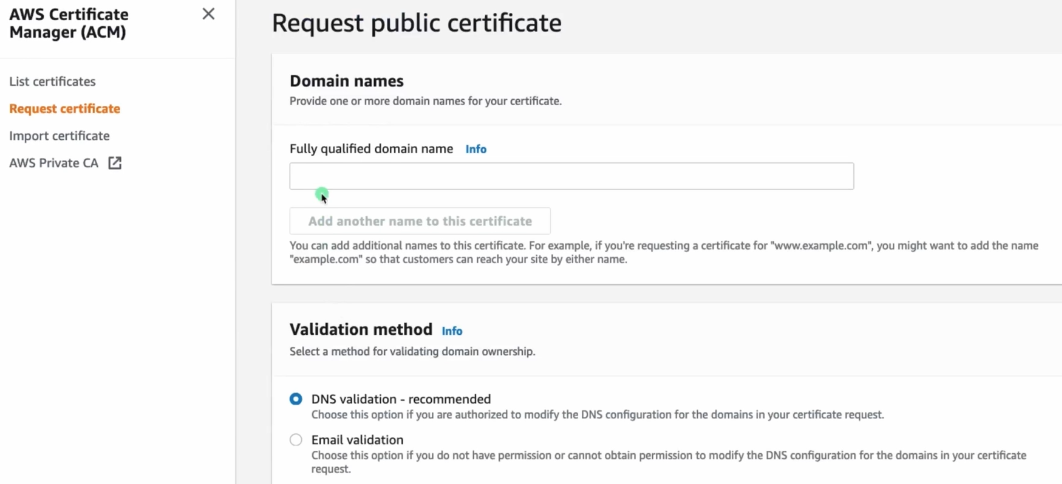Click the Domain names section heading
1062x484 pixels.
(346, 81)
